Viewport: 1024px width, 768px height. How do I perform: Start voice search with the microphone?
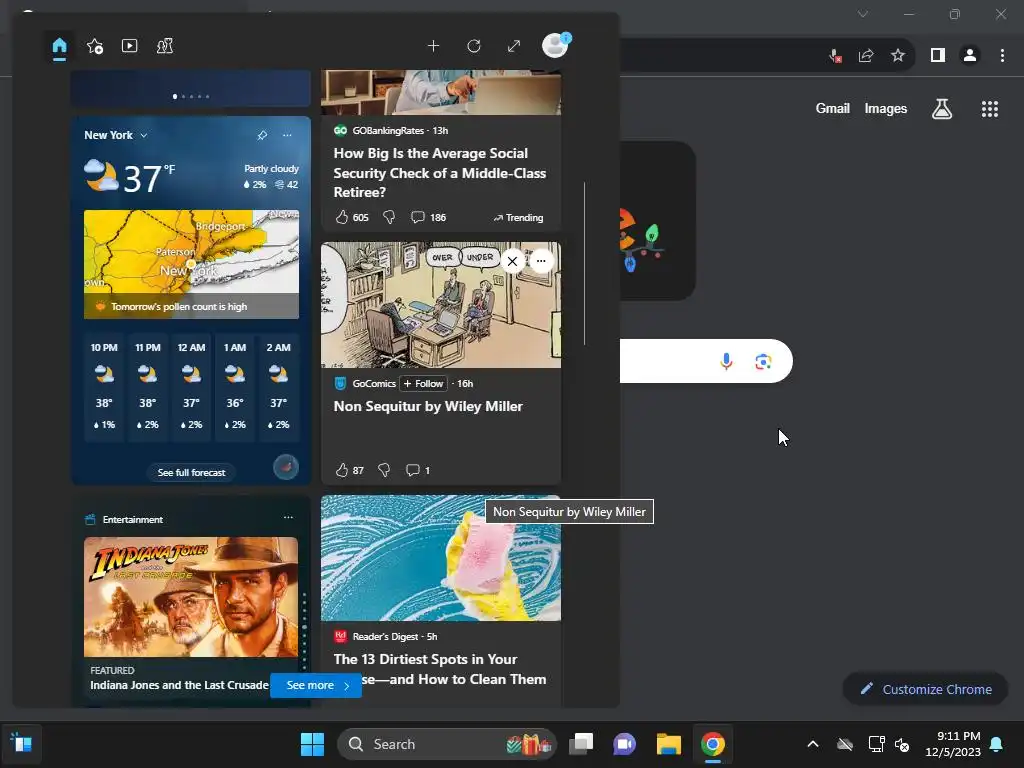tap(726, 361)
